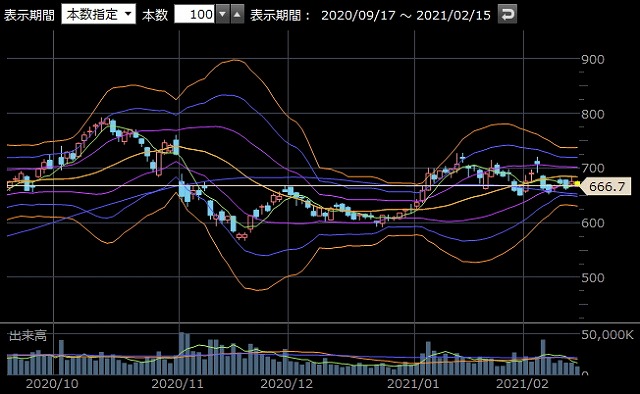Decrease bar count with down arrow stepper
This screenshot has height=394, width=640.
coord(222,15)
